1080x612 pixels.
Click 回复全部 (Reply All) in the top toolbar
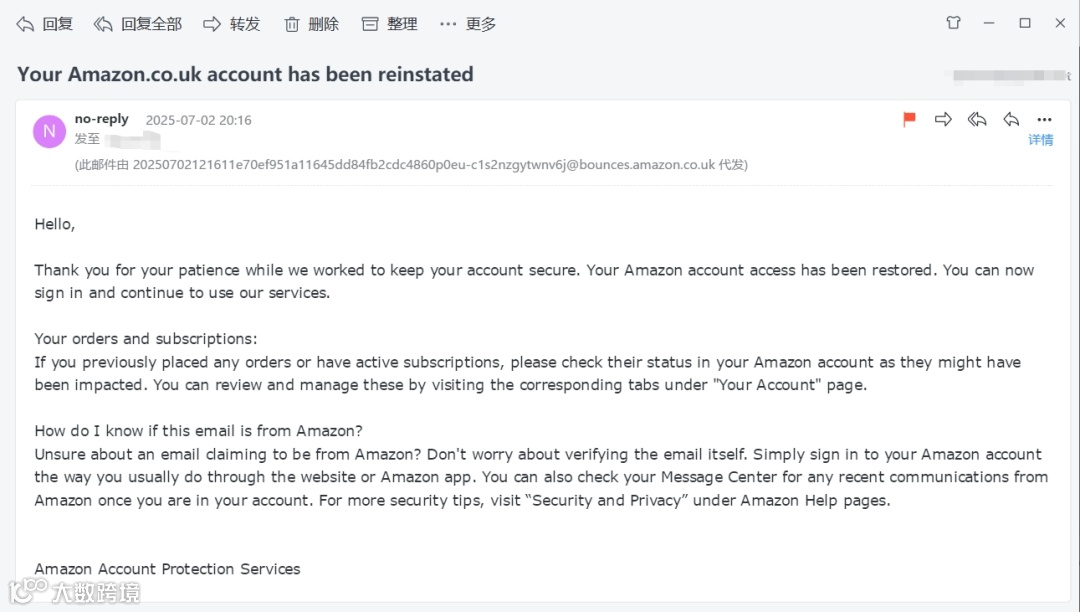tap(138, 24)
